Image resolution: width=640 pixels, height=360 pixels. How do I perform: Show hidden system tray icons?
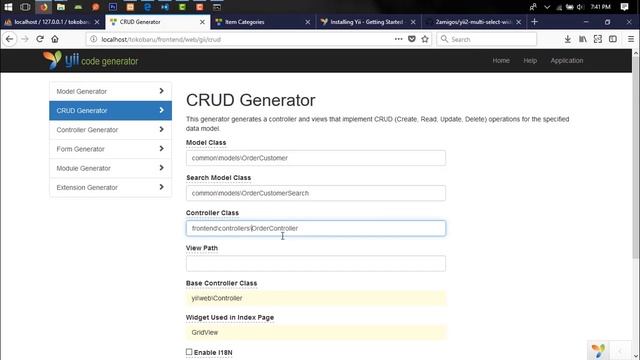click(x=547, y=7)
